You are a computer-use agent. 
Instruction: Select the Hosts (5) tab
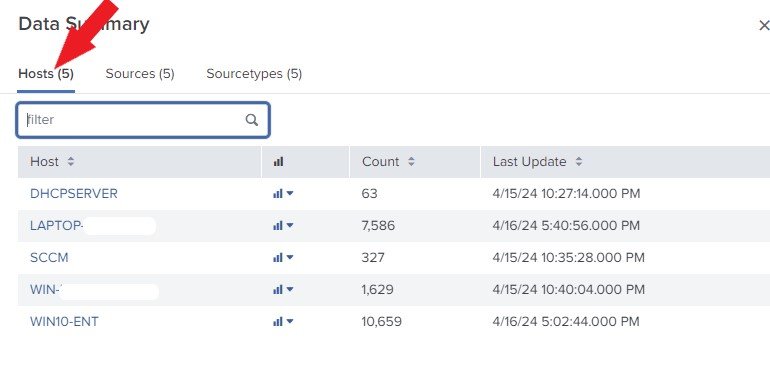point(46,74)
